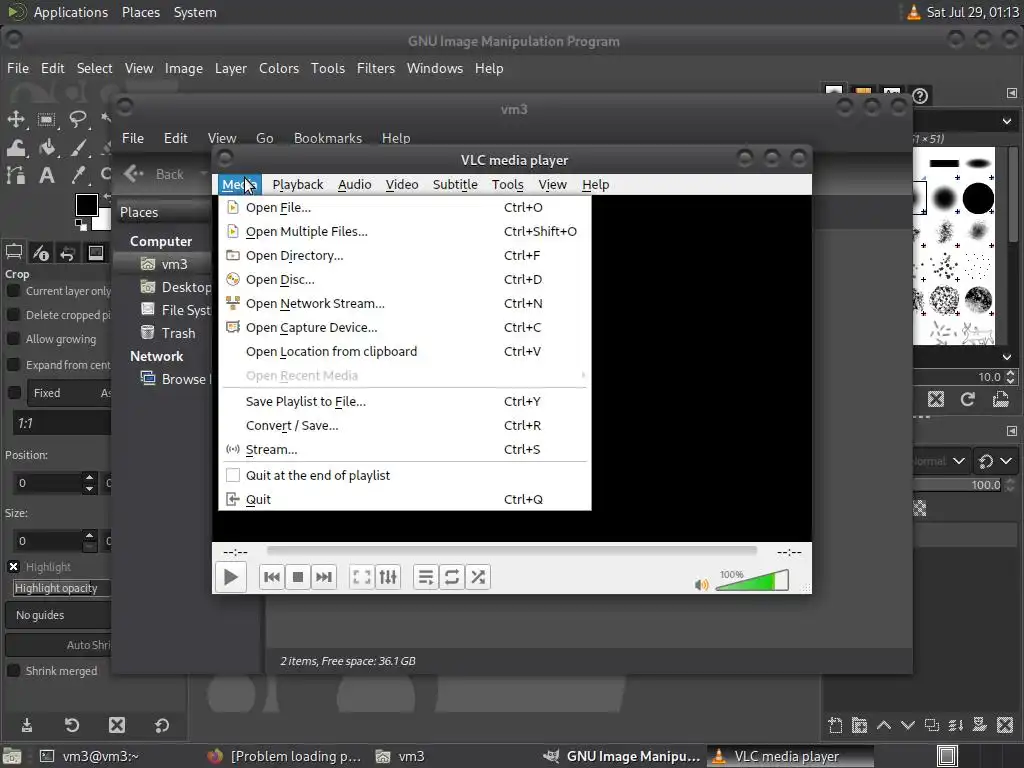The height and width of the screenshot is (768, 1024).
Task: Enable Shrink merged checkbox
Action: click(x=13, y=671)
